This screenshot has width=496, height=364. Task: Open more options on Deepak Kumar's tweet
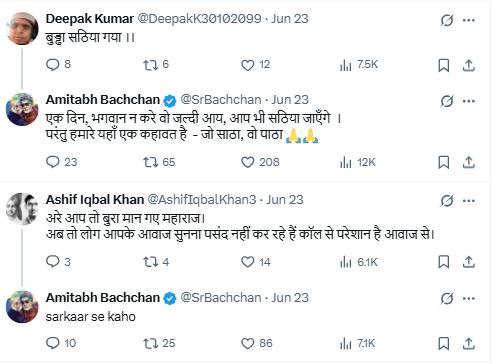pyautogui.click(x=469, y=20)
